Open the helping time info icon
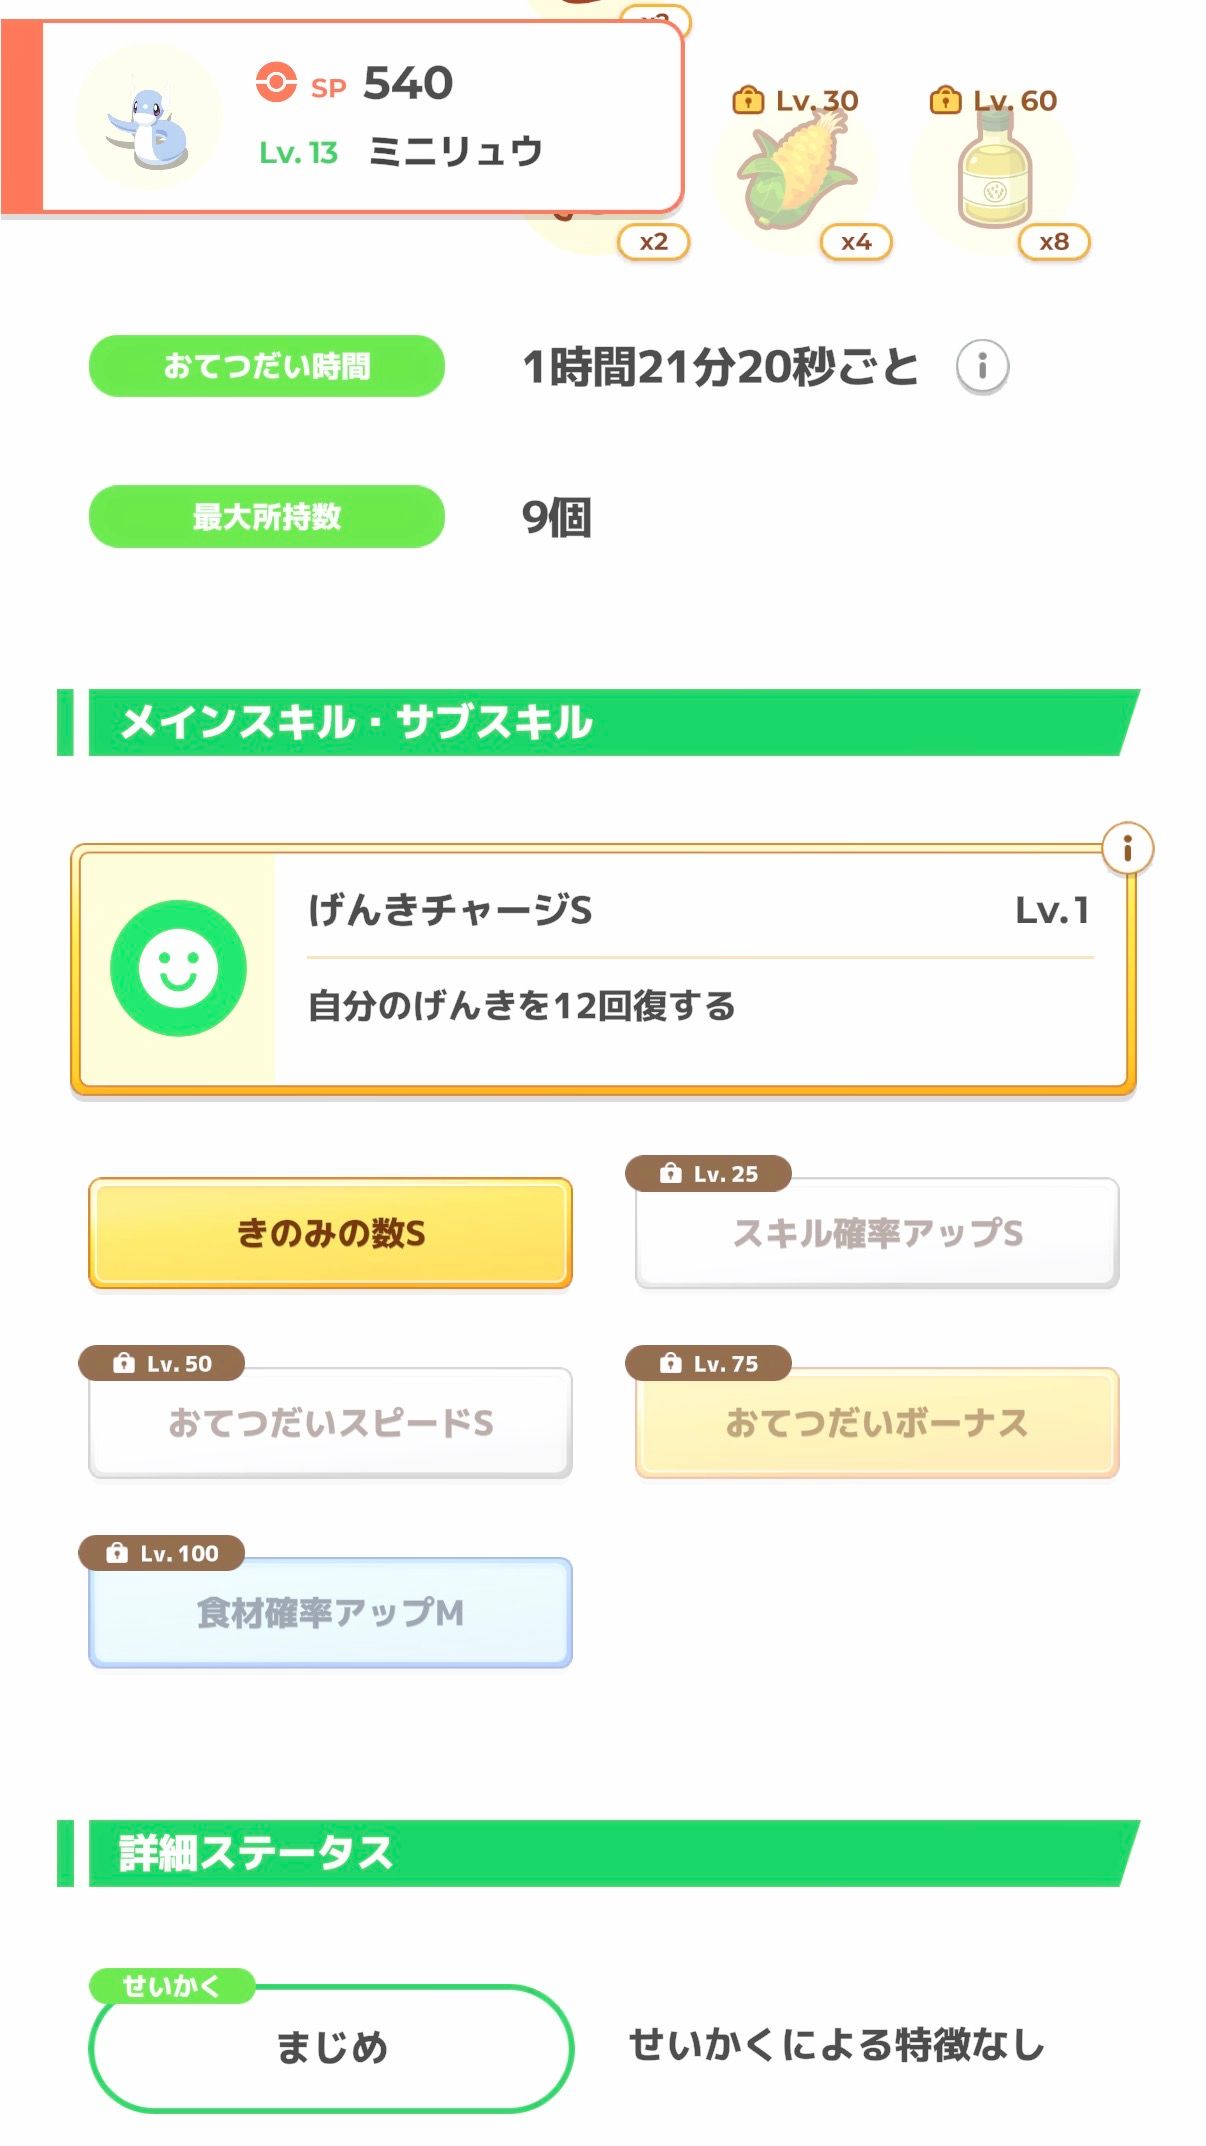Viewport: 1206px width, 2146px height. 982,367
